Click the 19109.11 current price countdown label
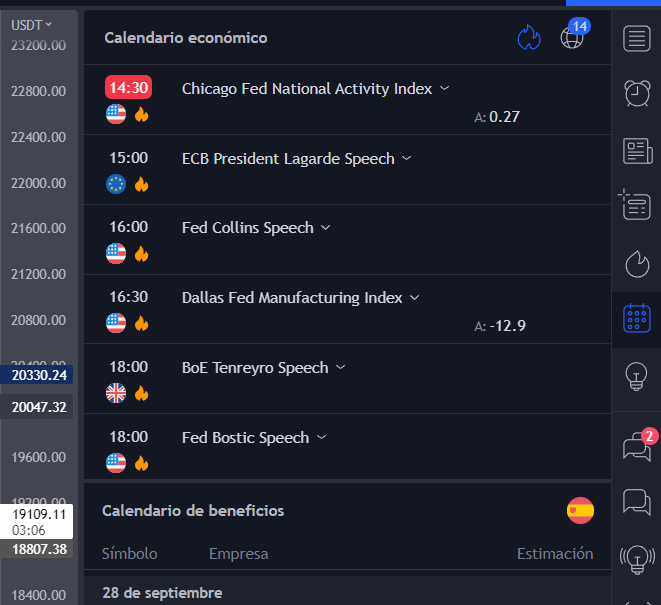 37,522
